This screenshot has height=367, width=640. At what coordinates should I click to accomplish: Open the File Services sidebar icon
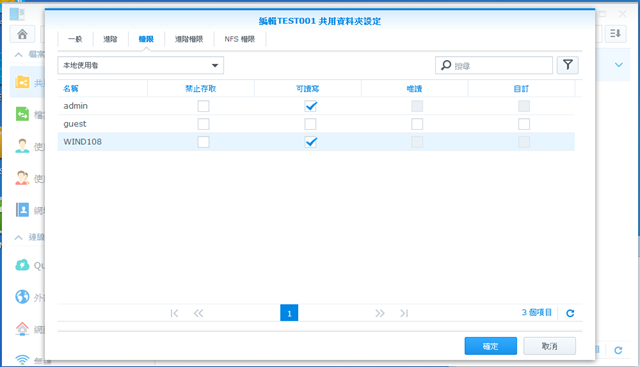point(22,114)
